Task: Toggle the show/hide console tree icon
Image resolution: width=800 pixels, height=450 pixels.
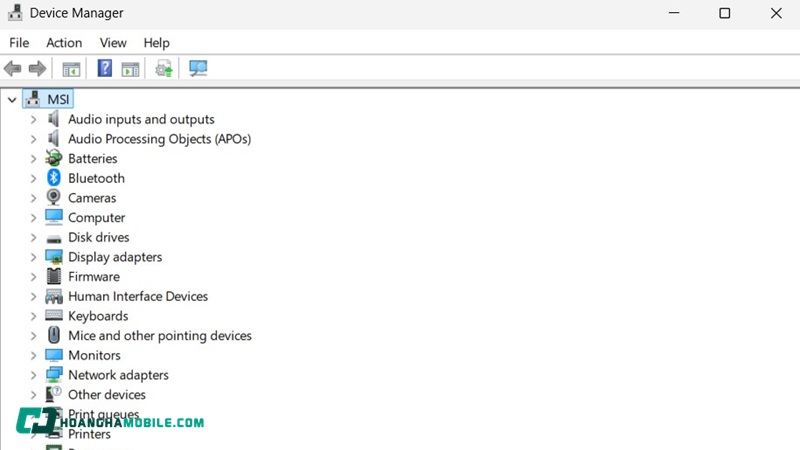Action: click(71, 69)
